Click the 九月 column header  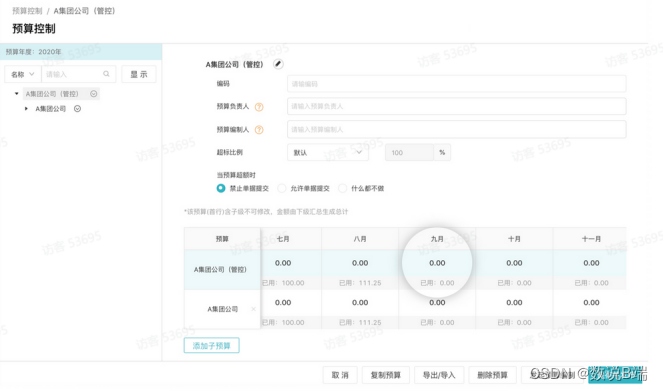point(437,239)
